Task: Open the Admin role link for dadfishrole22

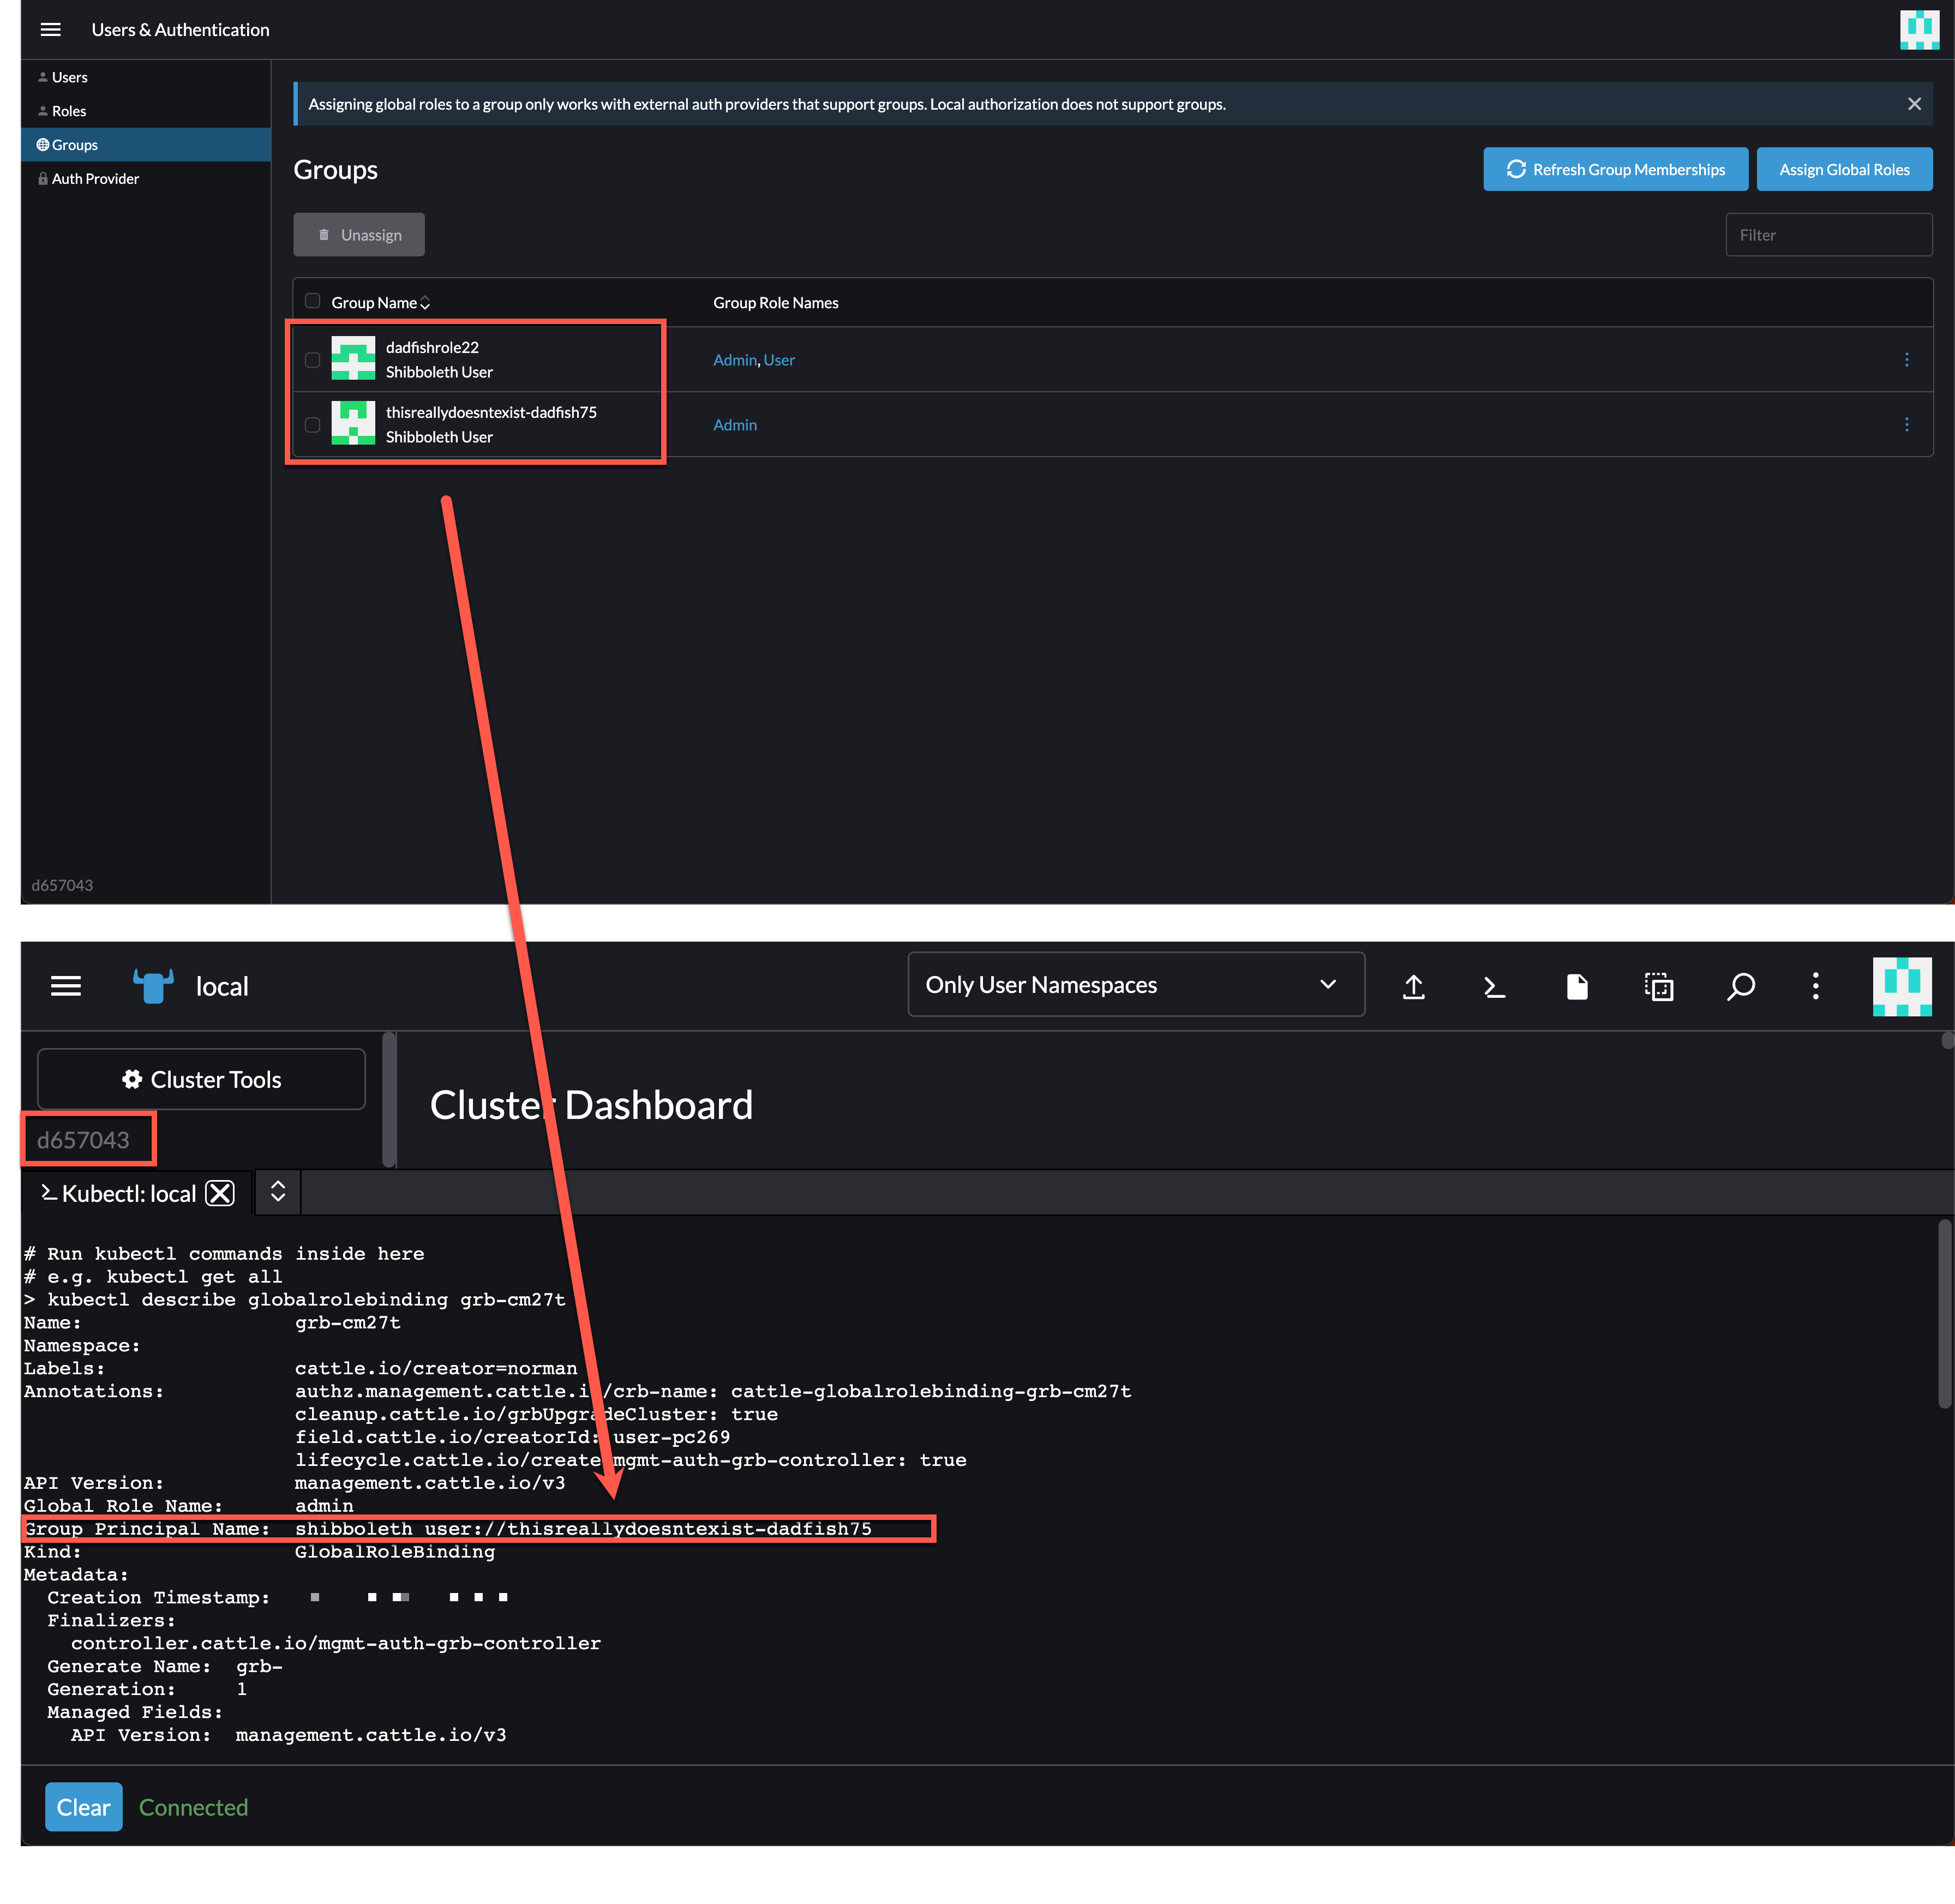Action: [735, 359]
